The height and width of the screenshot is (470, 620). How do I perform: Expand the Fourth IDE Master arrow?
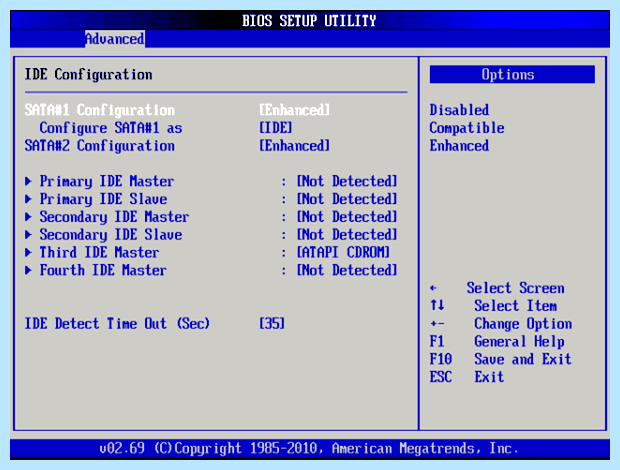[x=28, y=270]
